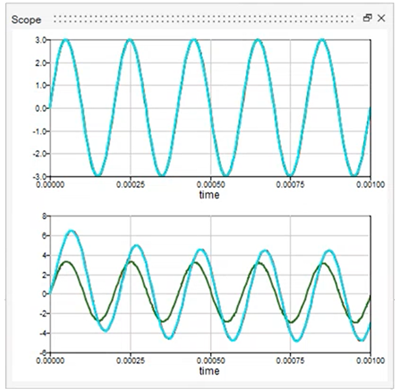This screenshot has width=400, height=392.
Task: Click the bottom plot's time axis label
Action: click(209, 370)
